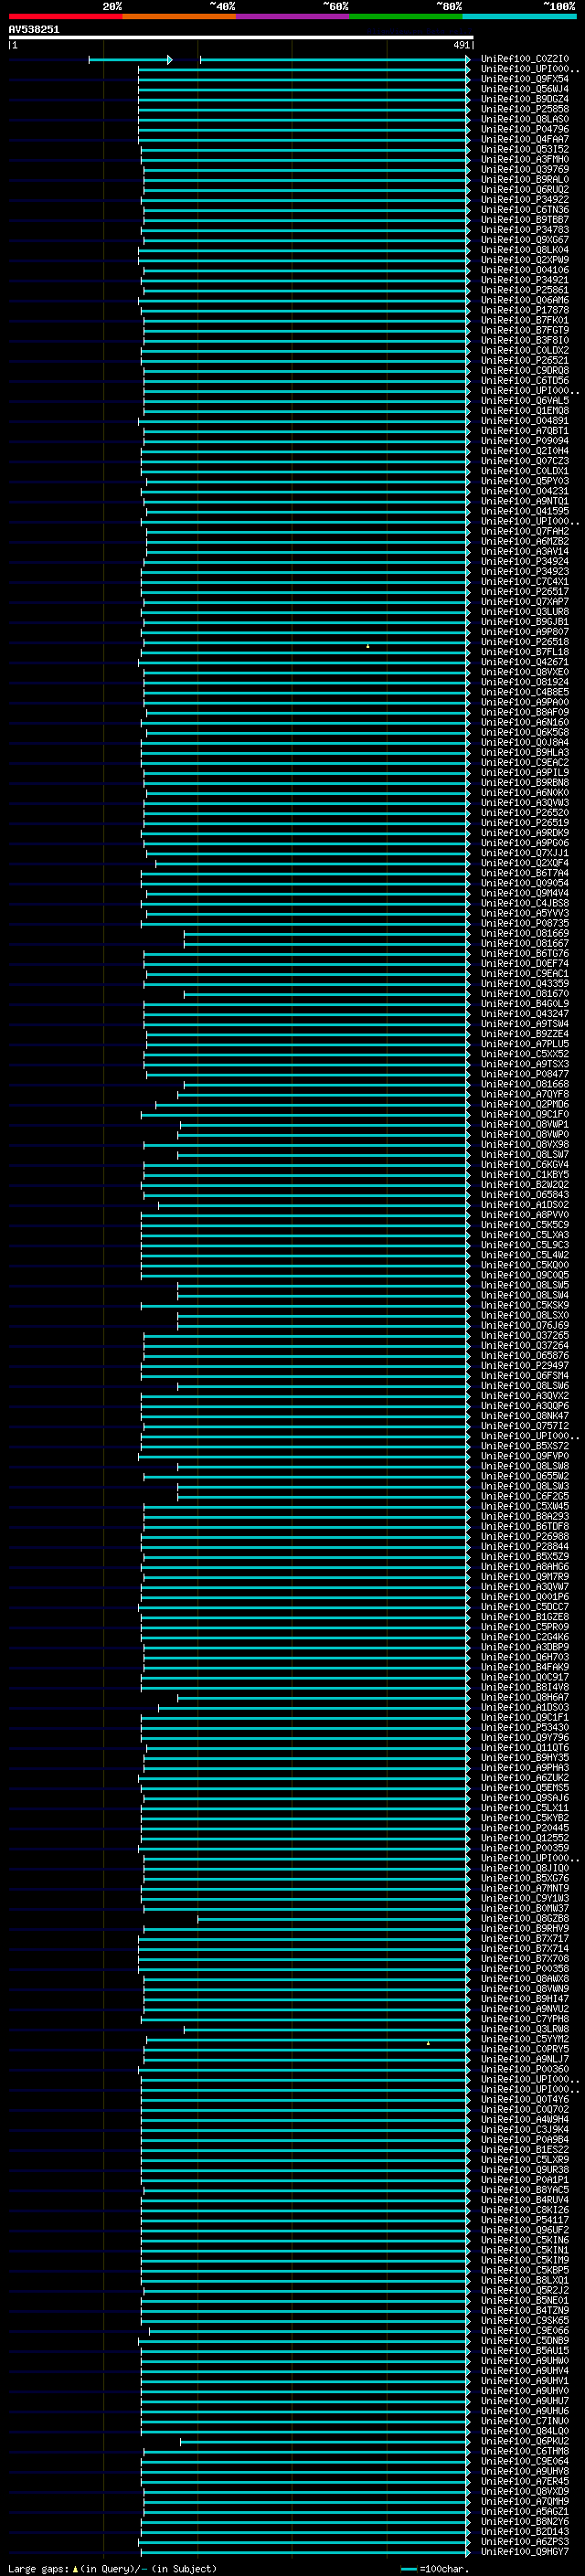Click the yellow query gap marker on C5YYM2 row
585x2576 pixels.
tap(428, 2042)
